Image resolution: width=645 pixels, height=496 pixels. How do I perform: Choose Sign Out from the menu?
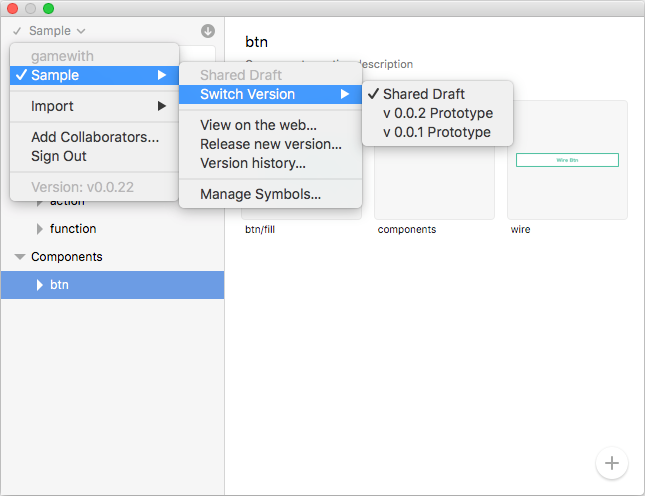point(94,156)
